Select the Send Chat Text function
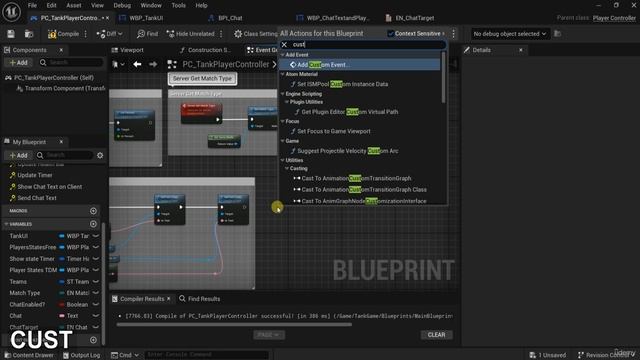The image size is (640, 360). [37, 198]
